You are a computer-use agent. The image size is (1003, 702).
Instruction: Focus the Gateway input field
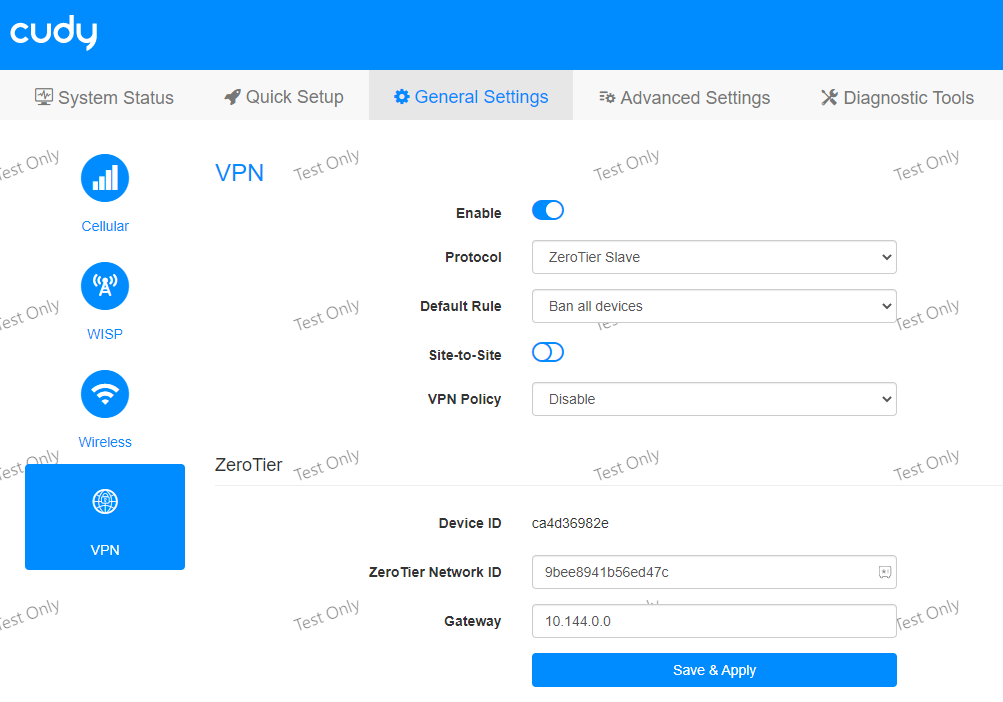pos(715,621)
